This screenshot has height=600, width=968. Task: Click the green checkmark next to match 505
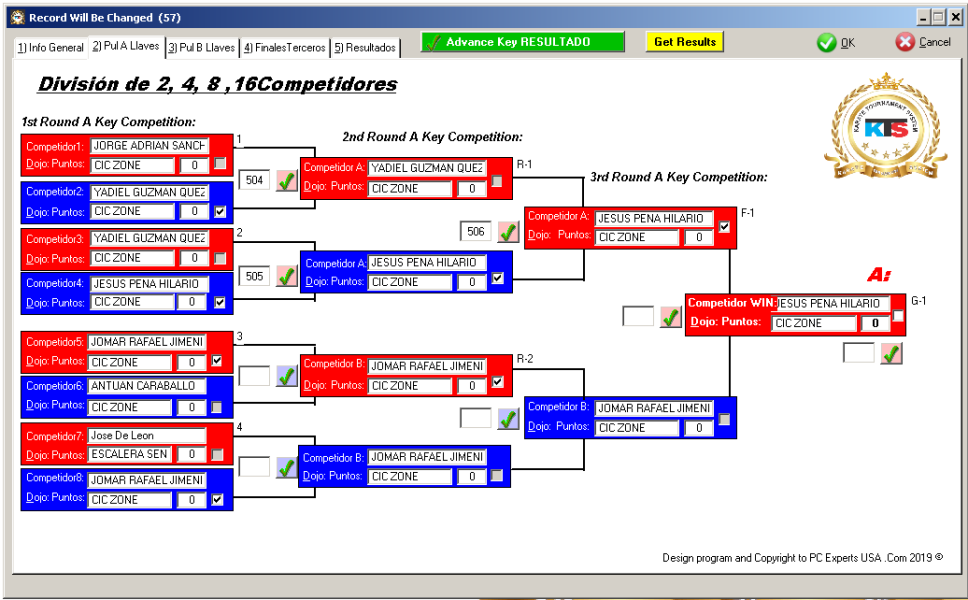tap(286, 277)
